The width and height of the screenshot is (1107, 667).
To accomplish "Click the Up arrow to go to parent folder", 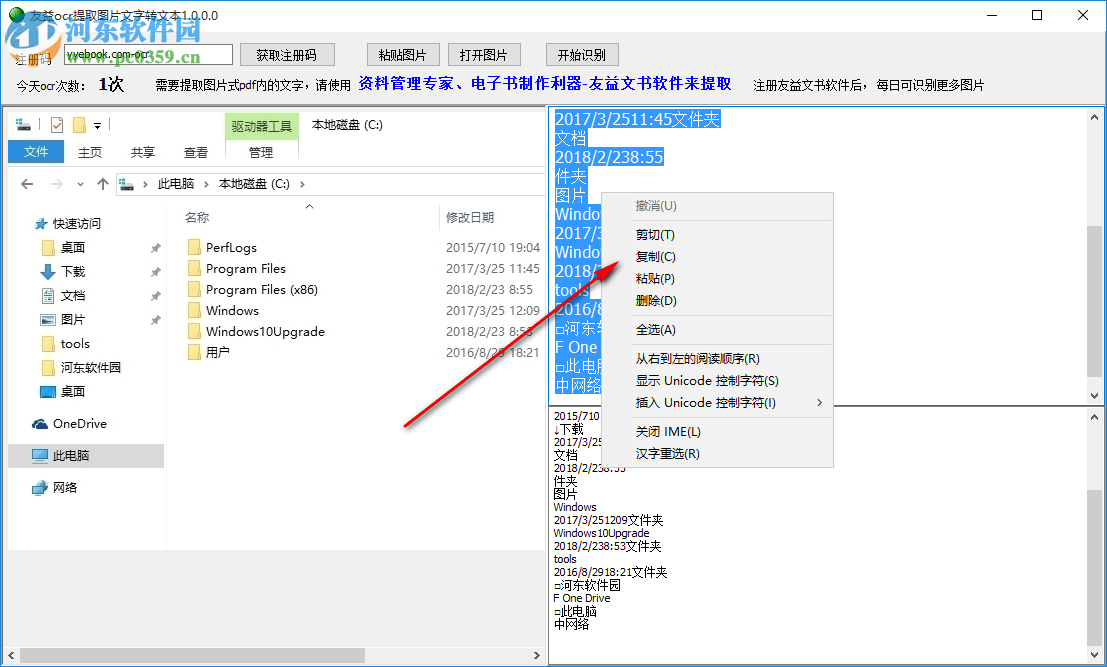I will pos(103,183).
